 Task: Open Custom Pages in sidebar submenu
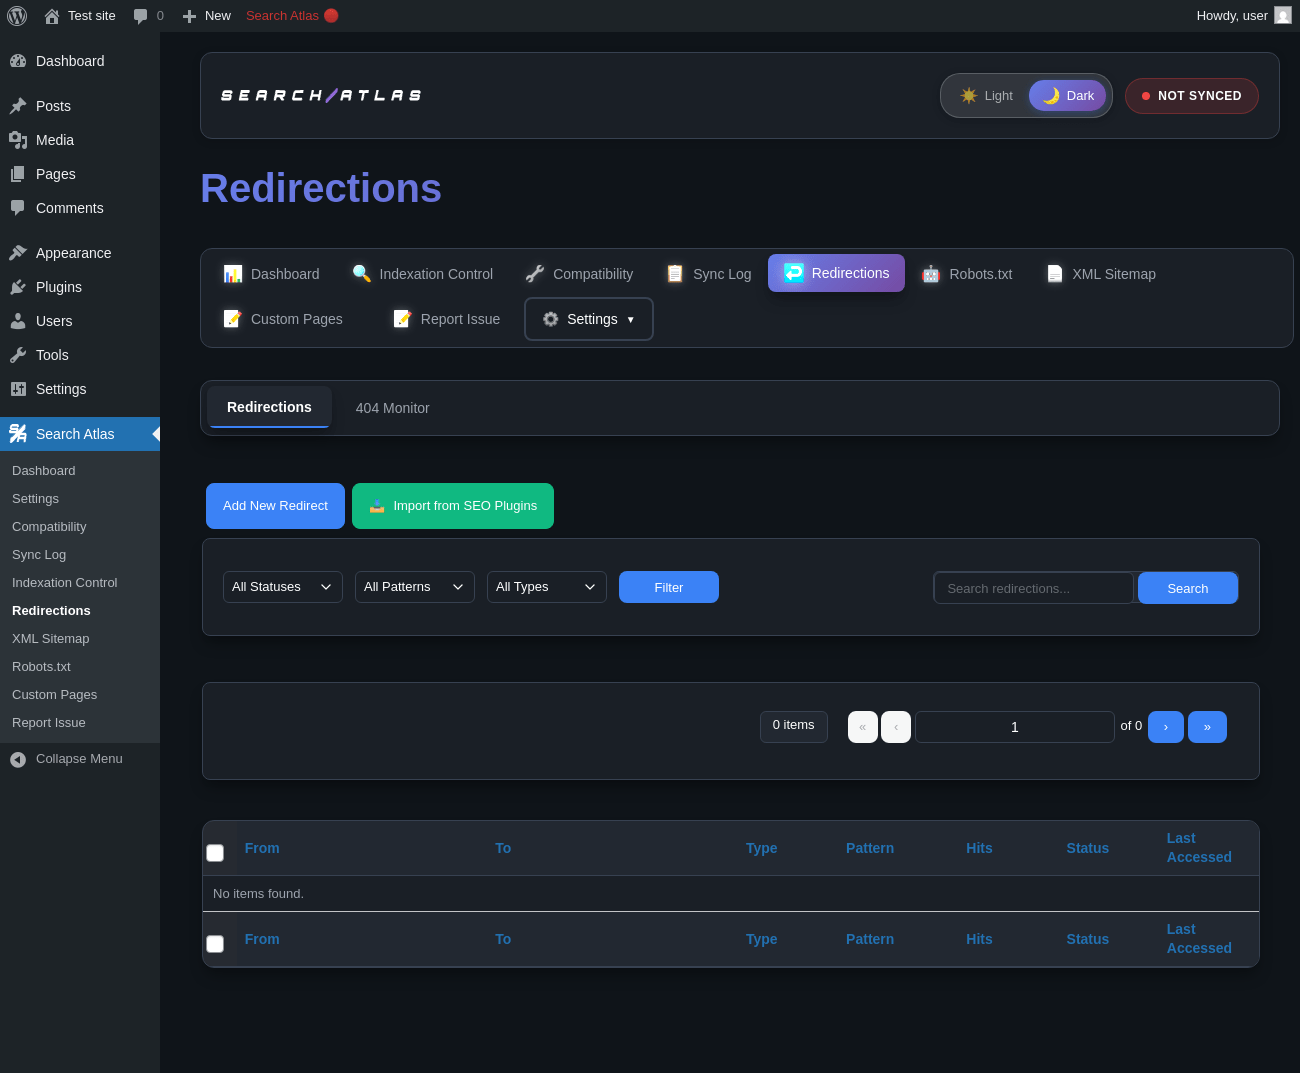[54, 694]
